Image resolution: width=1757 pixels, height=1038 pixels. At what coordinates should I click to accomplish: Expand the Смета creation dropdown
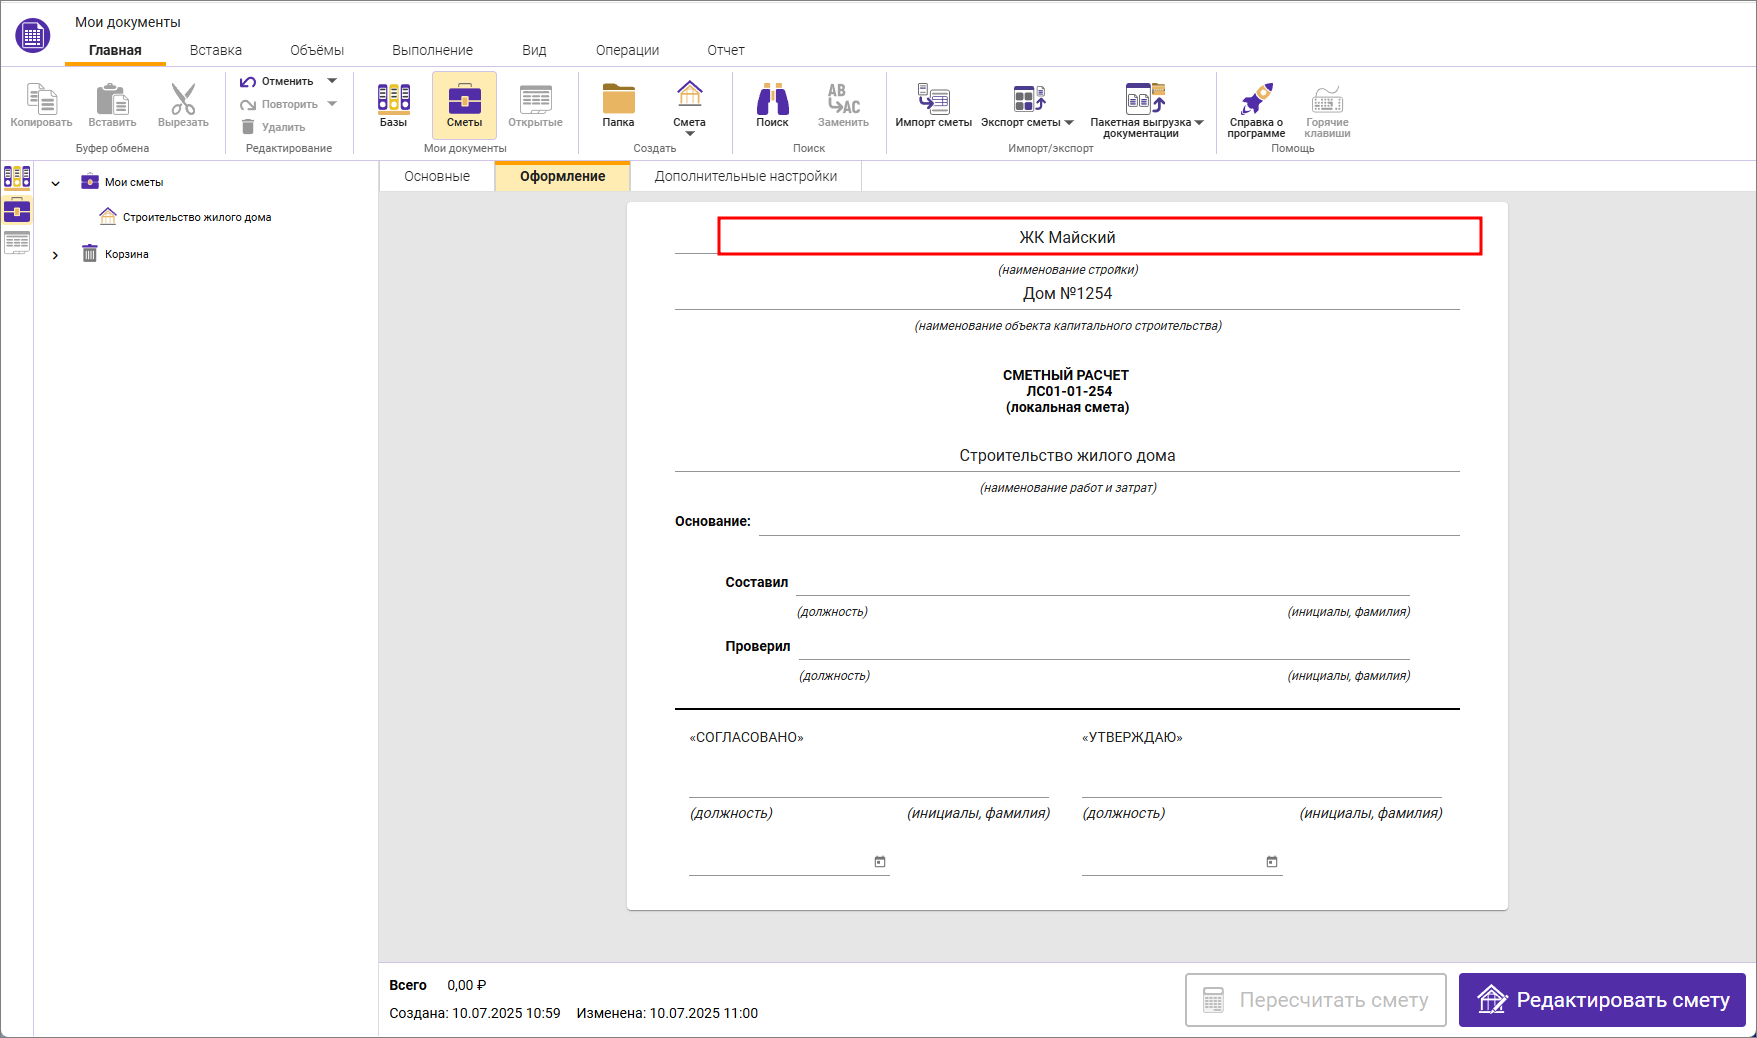(x=689, y=133)
